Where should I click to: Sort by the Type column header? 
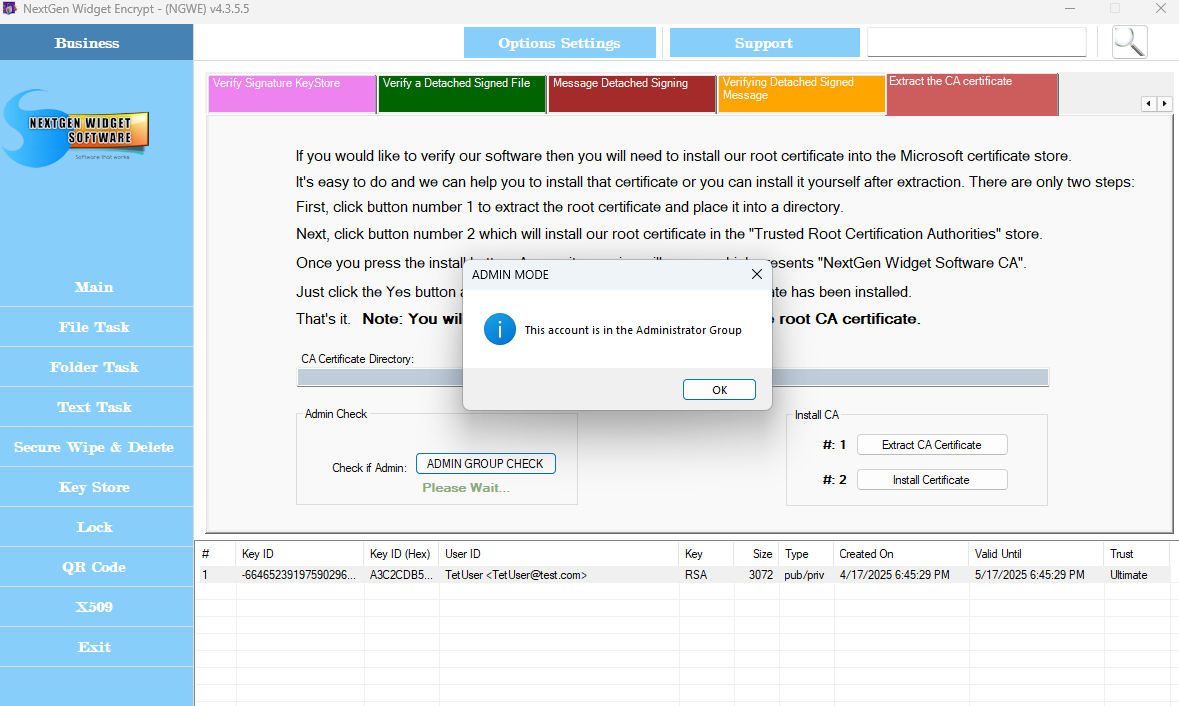click(x=807, y=554)
